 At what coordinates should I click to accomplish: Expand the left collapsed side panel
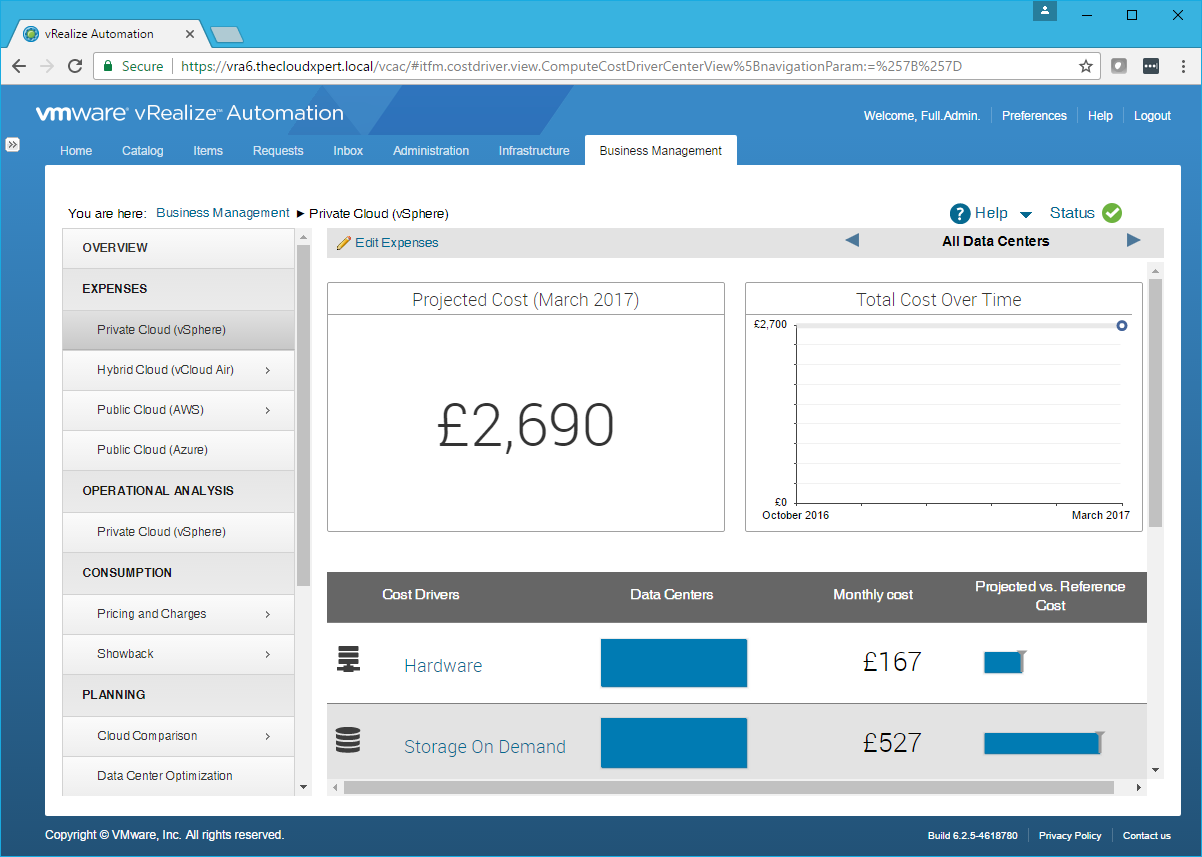click(13, 144)
